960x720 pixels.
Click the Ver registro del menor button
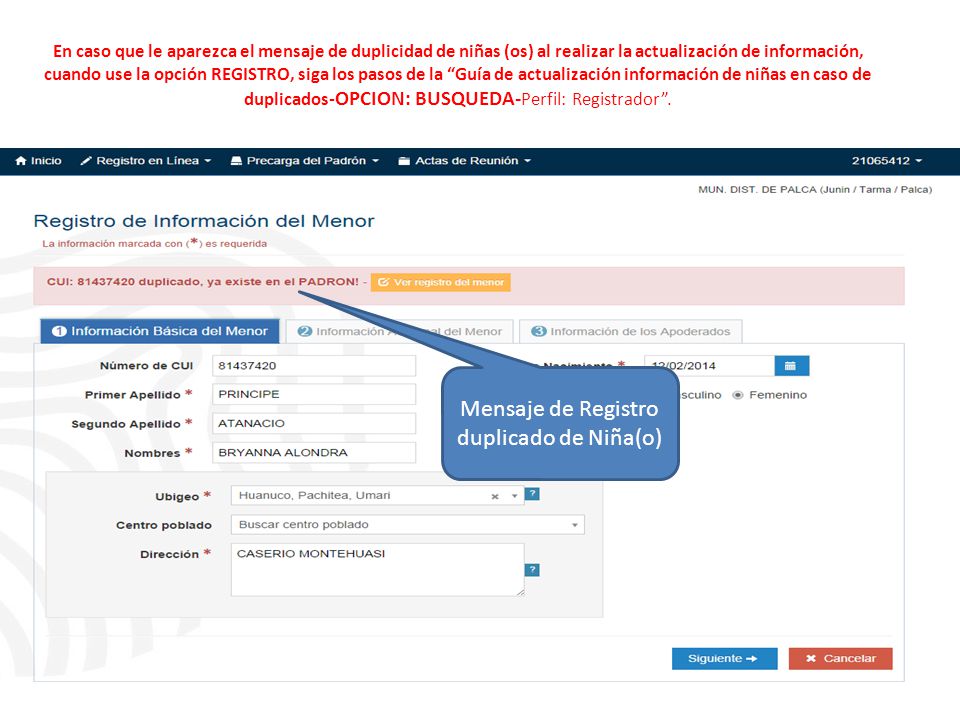[x=441, y=282]
